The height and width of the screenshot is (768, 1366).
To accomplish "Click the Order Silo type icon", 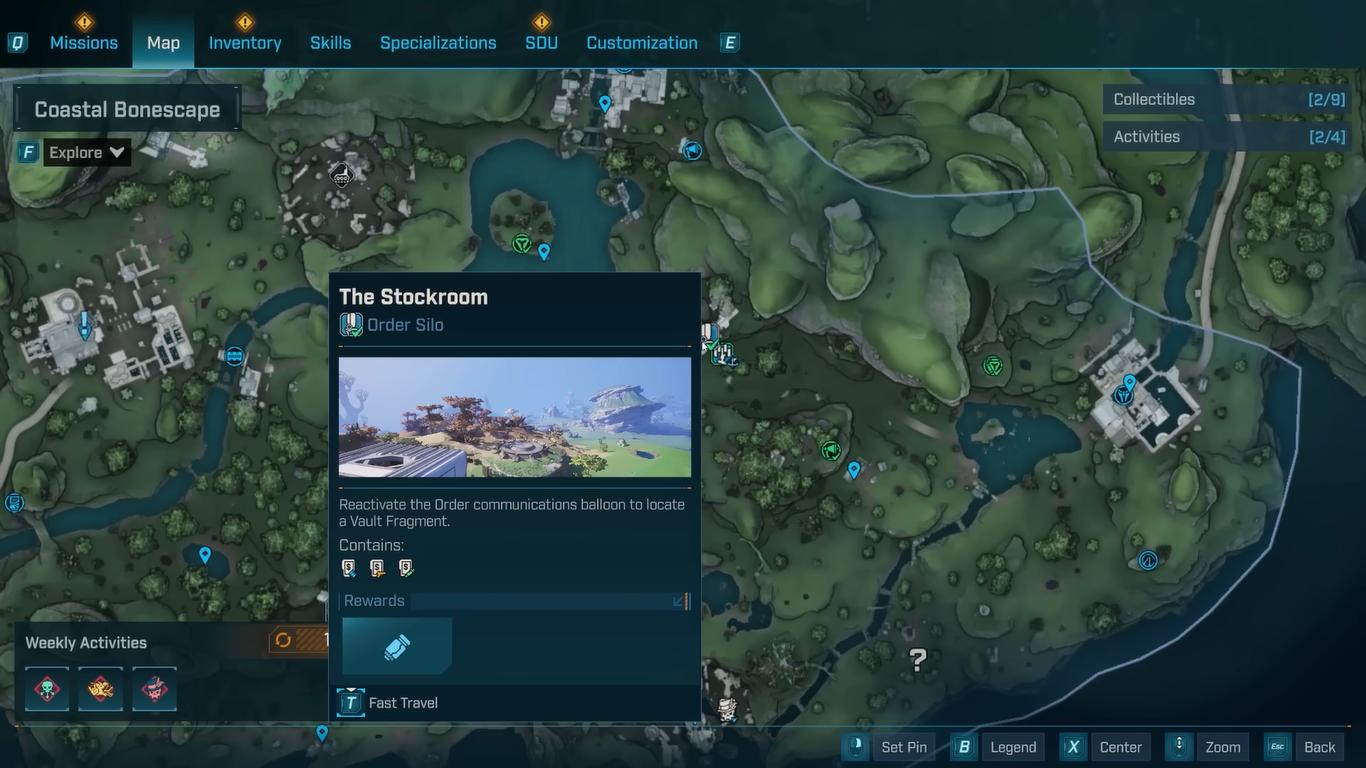I will [x=351, y=324].
